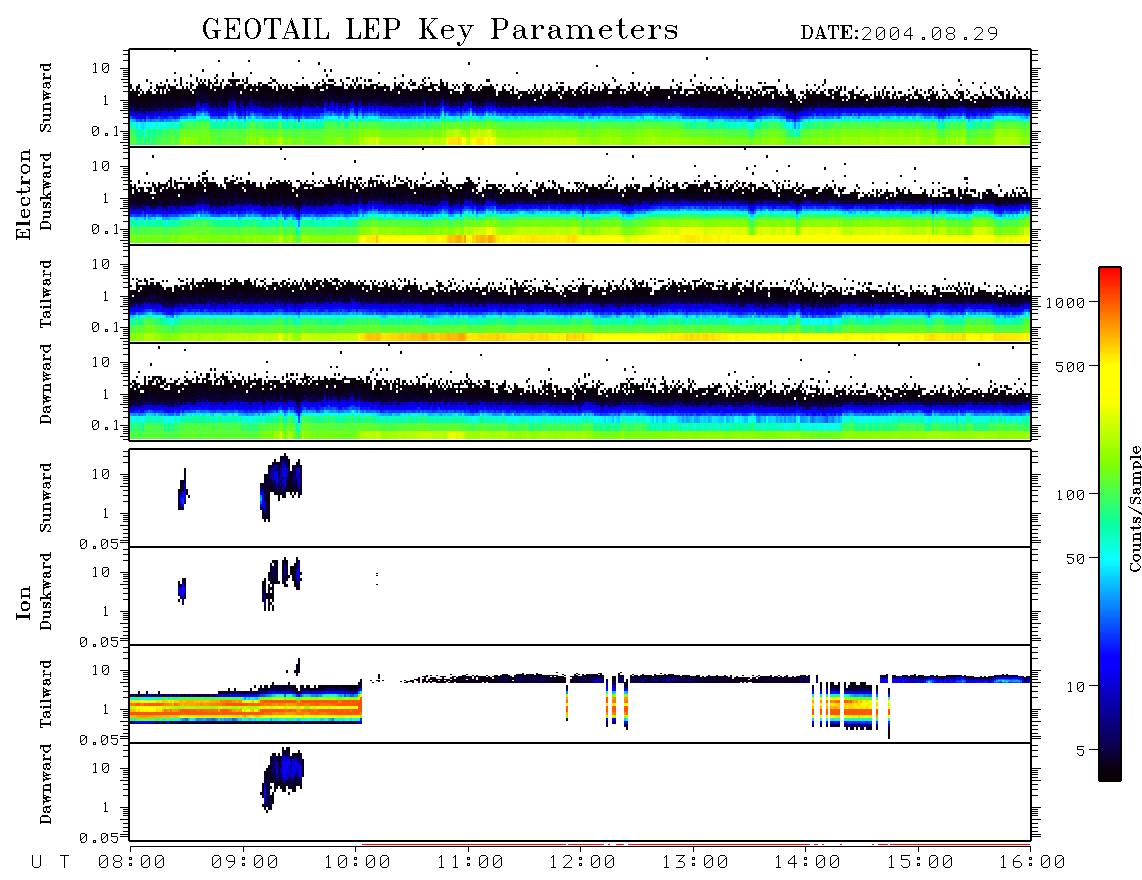1142x880 pixels.
Task: Click the Electron Duskward spectrogram panel
Action: pyautogui.click(x=580, y=195)
